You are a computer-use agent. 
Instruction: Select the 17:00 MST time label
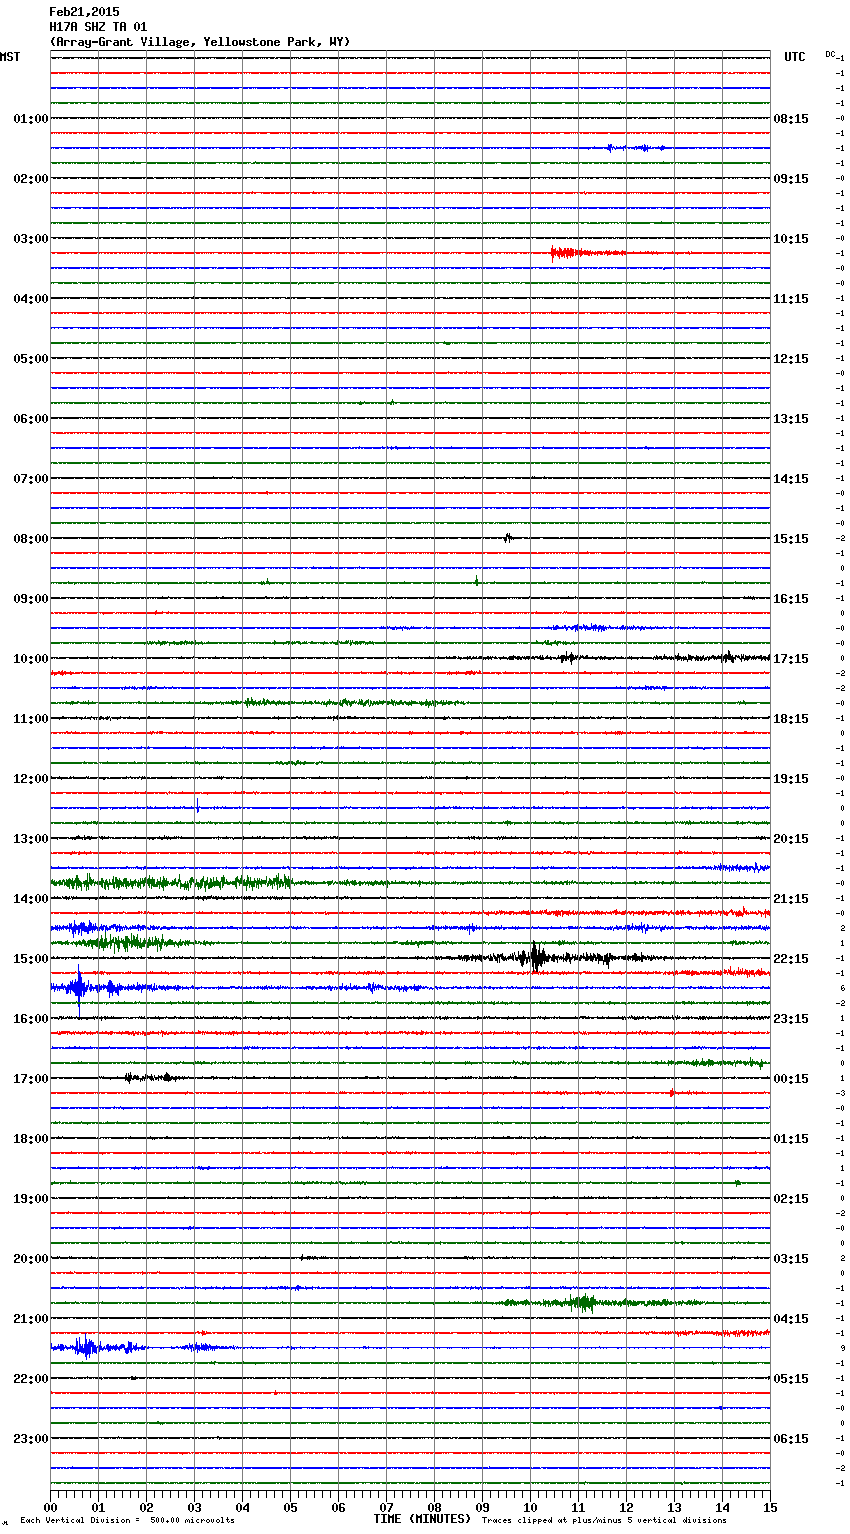point(31,1079)
